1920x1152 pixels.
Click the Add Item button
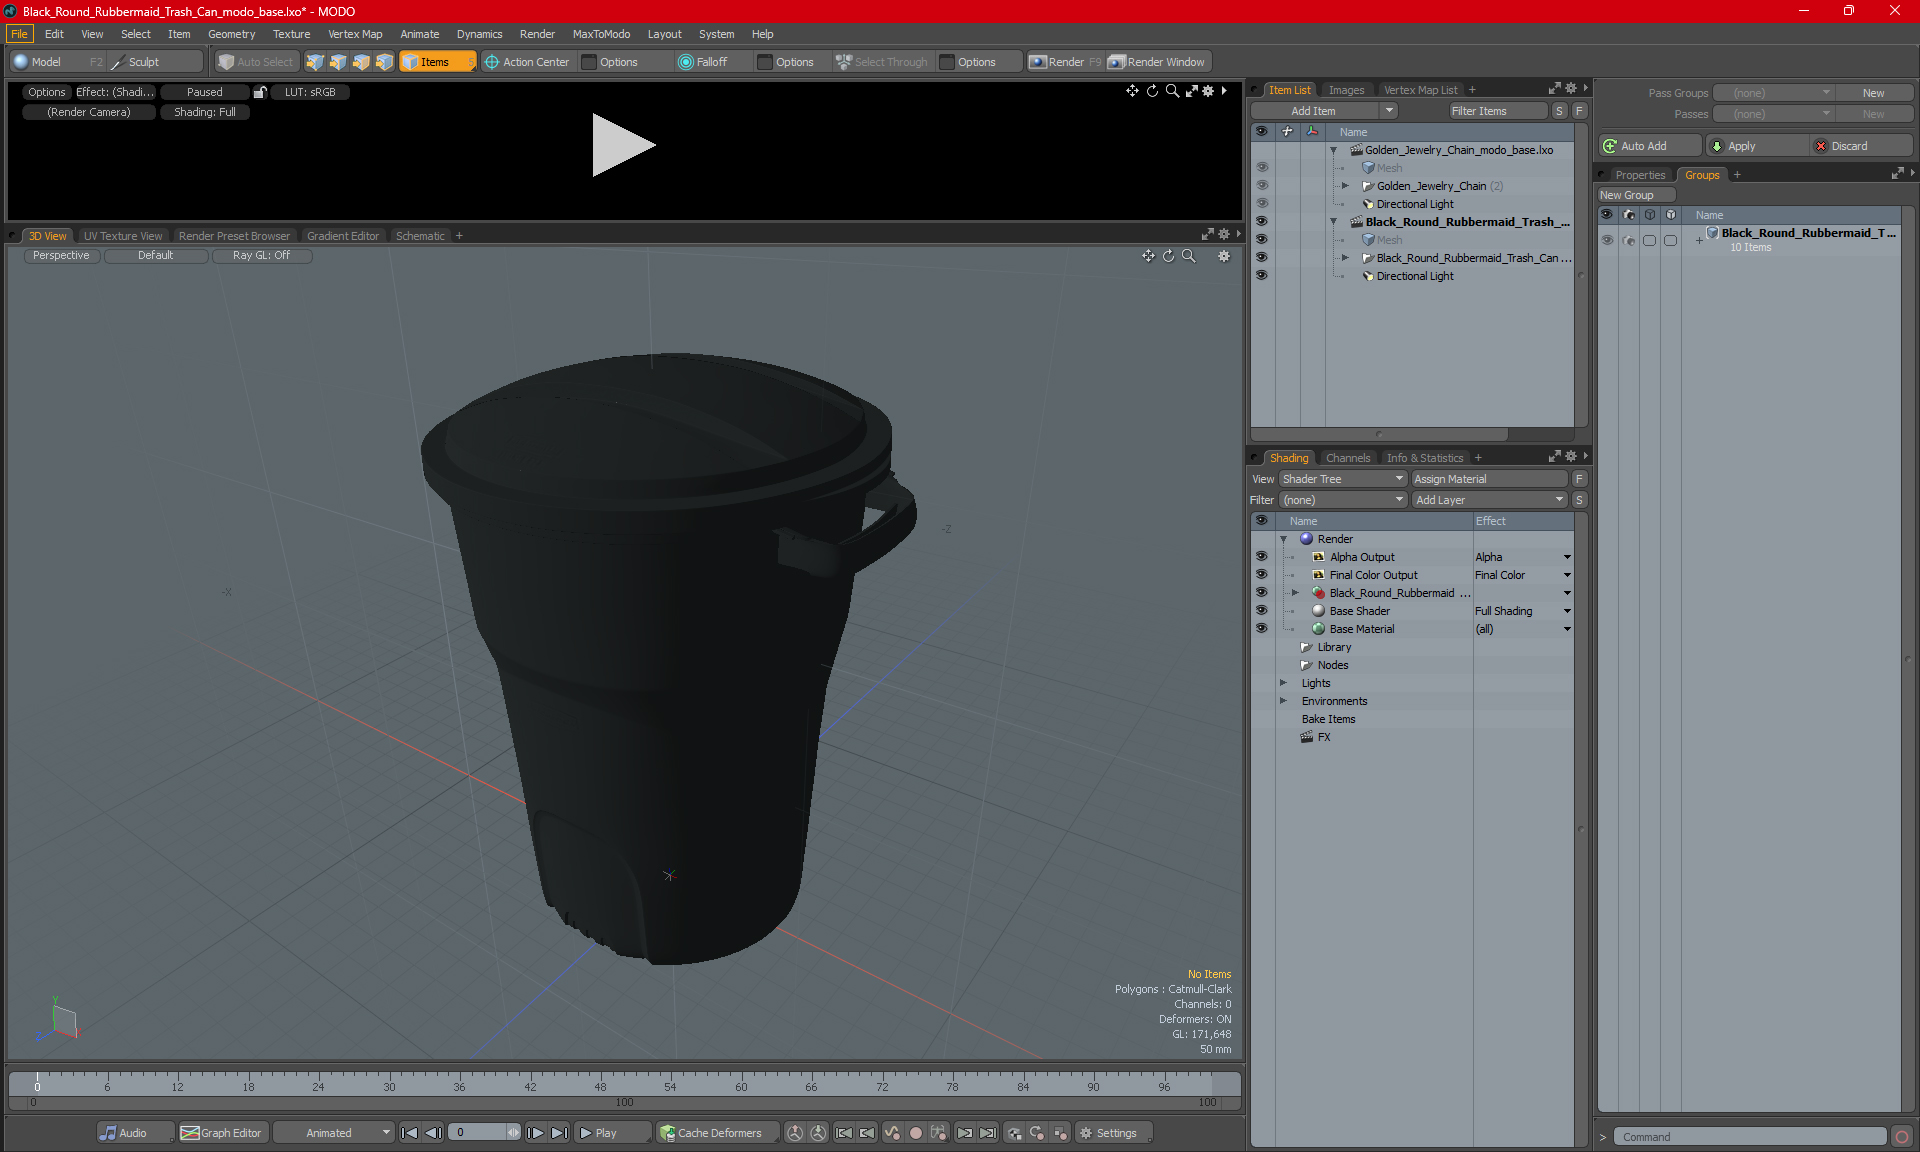tap(1313, 111)
